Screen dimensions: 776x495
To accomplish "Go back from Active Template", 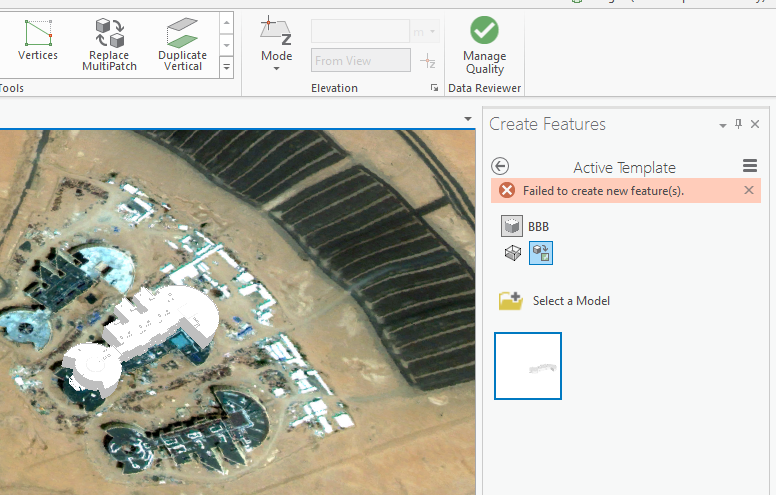I will 500,166.
